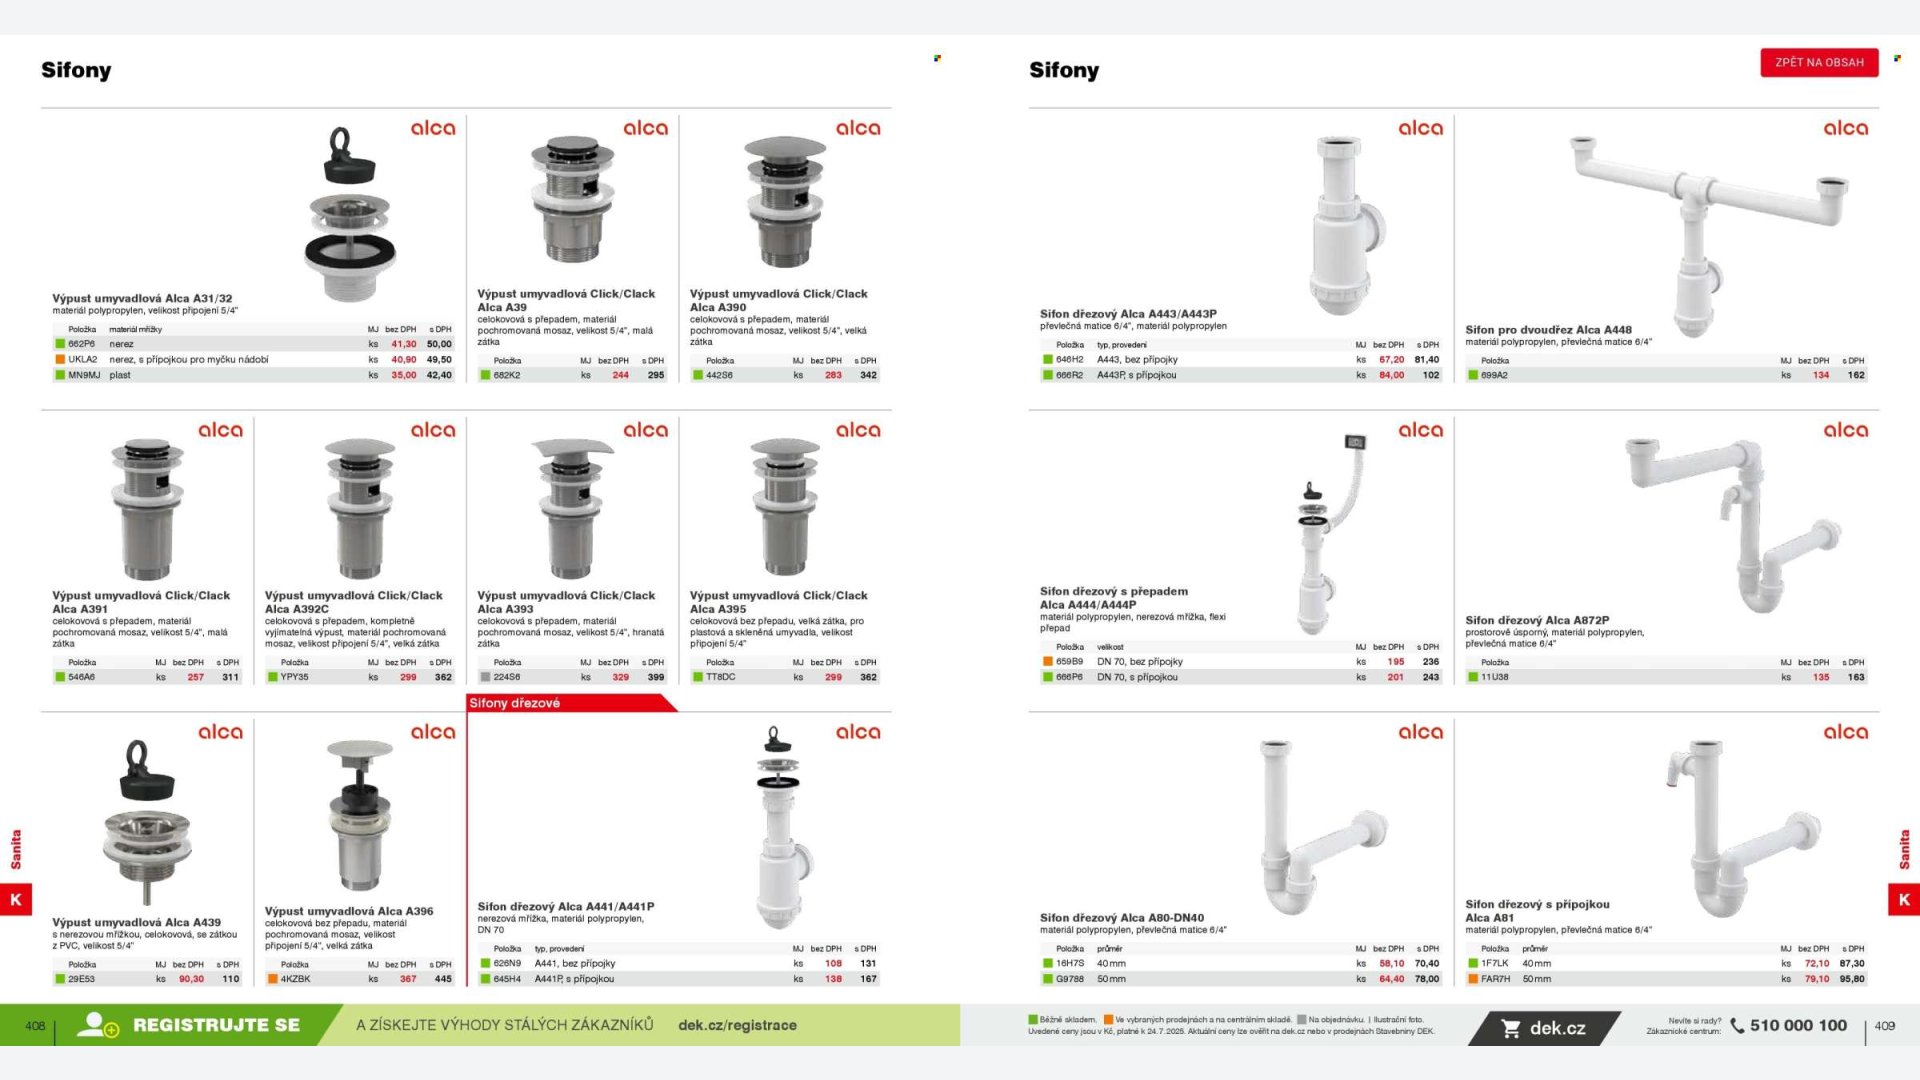This screenshot has height=1080, width=1920.
Task: Click the REGISTRUJTE SE banner text
Action: click(x=216, y=1025)
